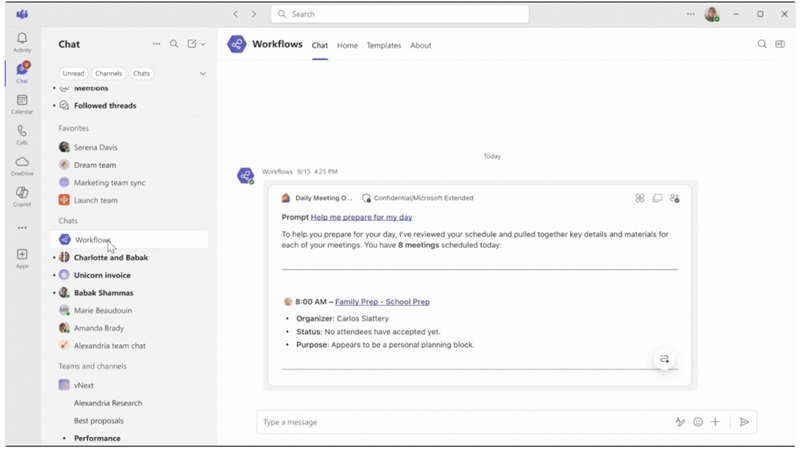Click the Type a message field
Image resolution: width=800 pixels, height=449 pixels.
click(x=460, y=422)
